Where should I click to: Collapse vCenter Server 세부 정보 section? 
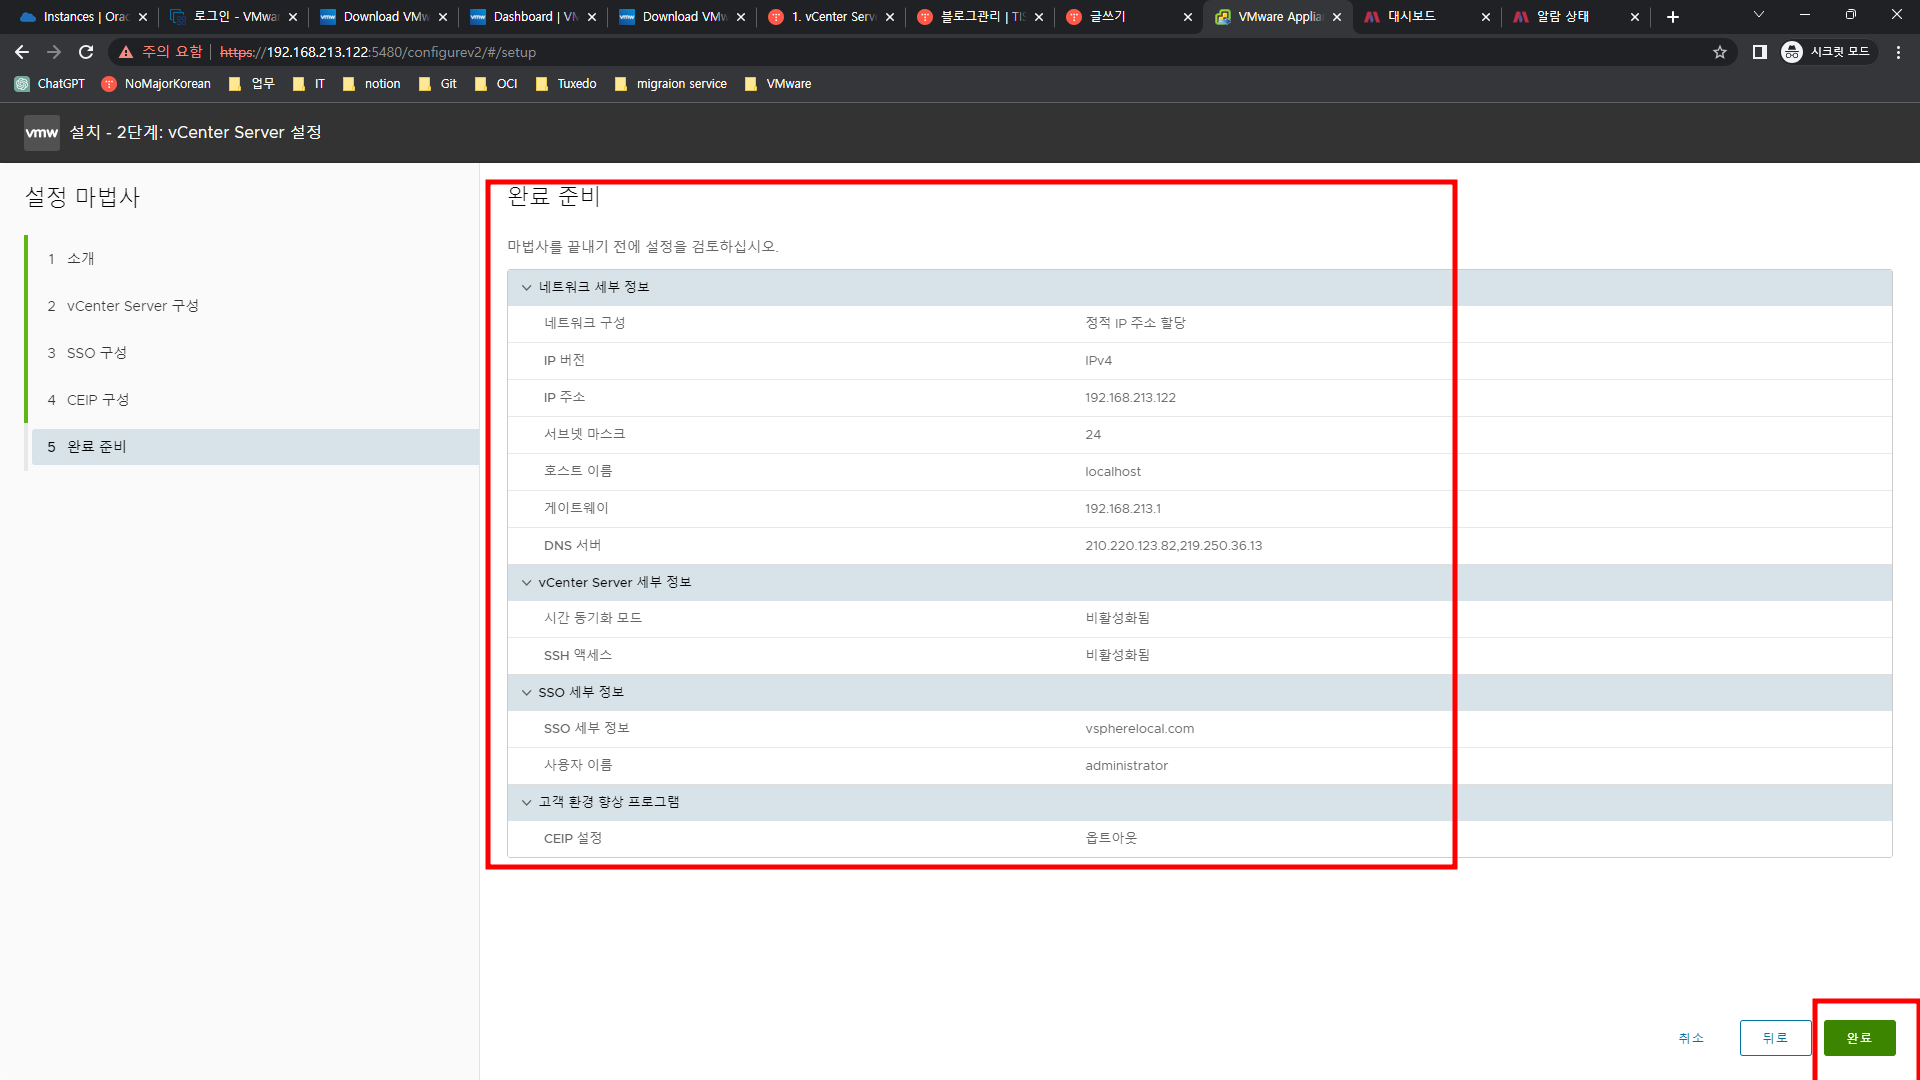(527, 583)
